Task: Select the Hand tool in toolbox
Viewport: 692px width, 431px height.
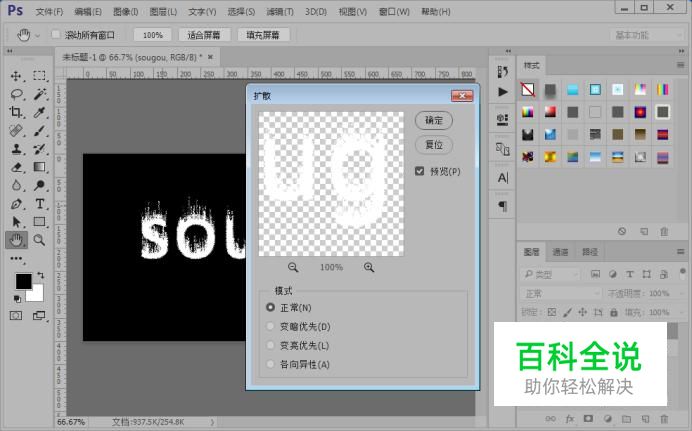Action: click(16, 240)
